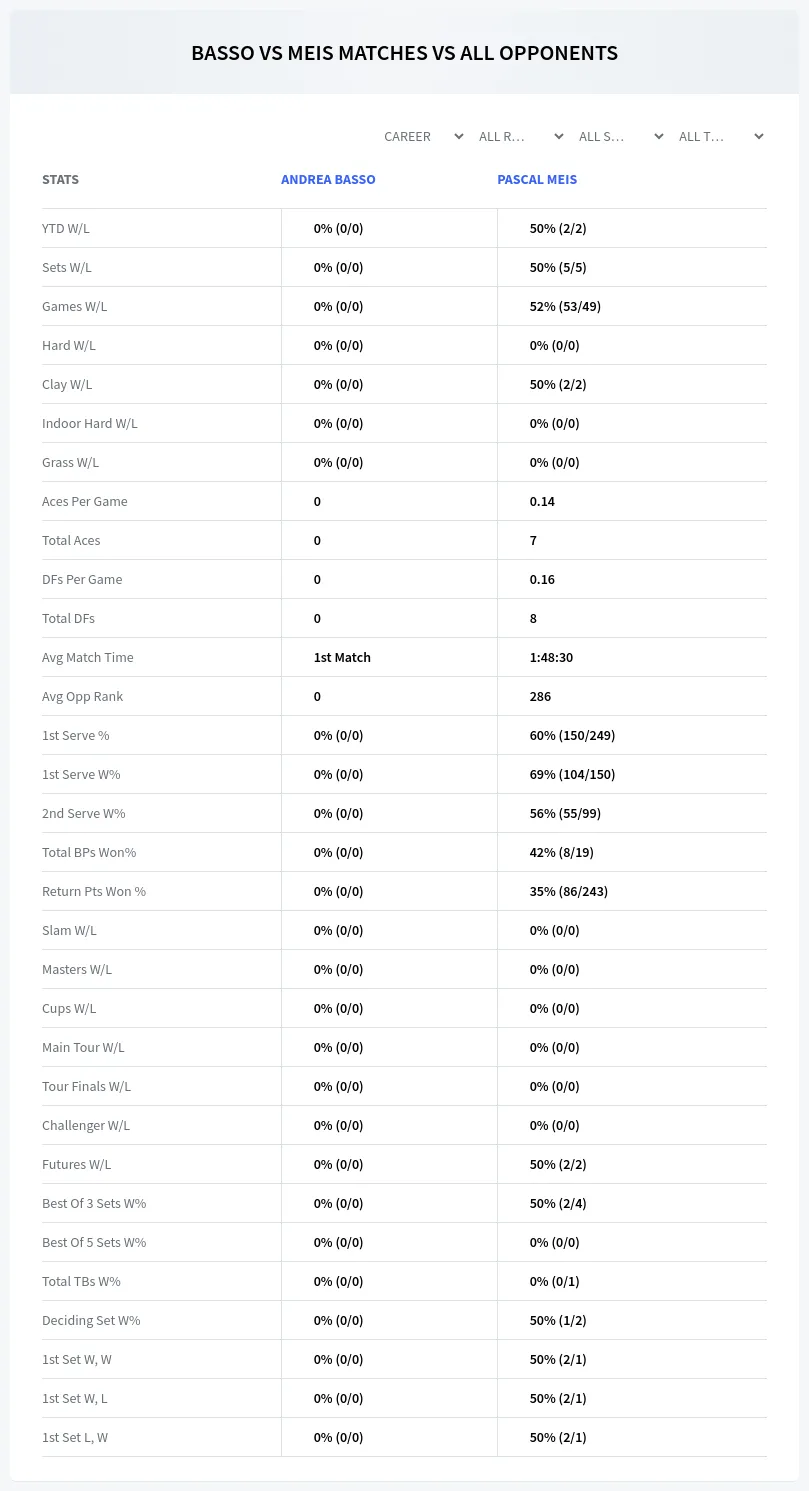Screen dimensions: 809x1491
Task: Expand the ALL R... filter dropdown
Action: pos(521,136)
